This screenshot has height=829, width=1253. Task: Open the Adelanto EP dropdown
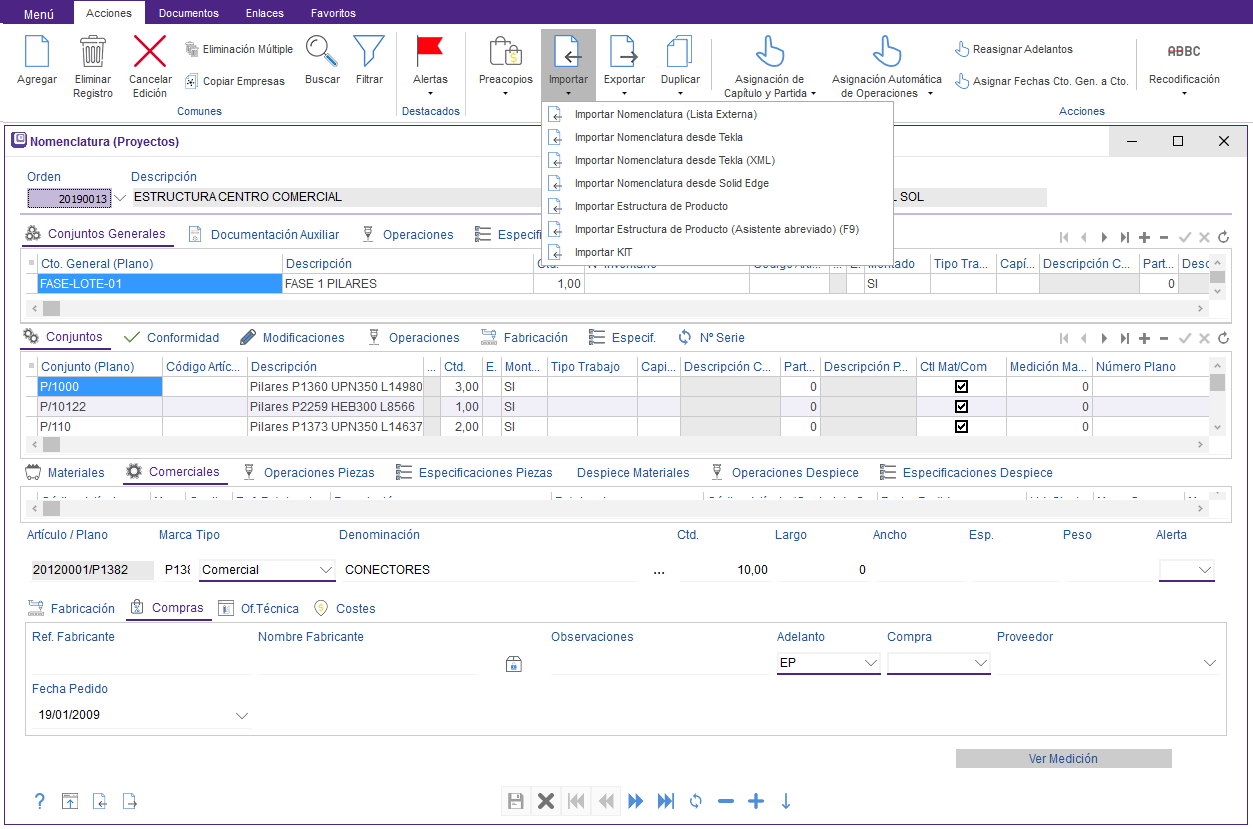coord(868,663)
